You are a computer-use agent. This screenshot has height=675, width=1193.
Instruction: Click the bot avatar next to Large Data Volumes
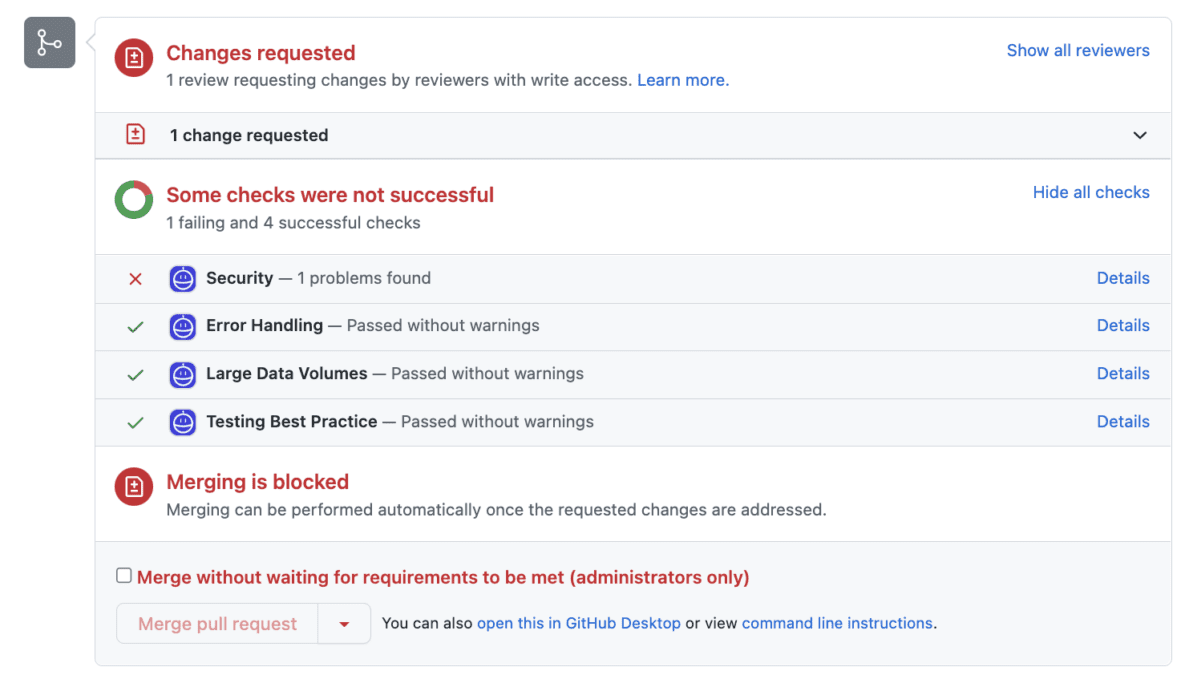tap(183, 375)
